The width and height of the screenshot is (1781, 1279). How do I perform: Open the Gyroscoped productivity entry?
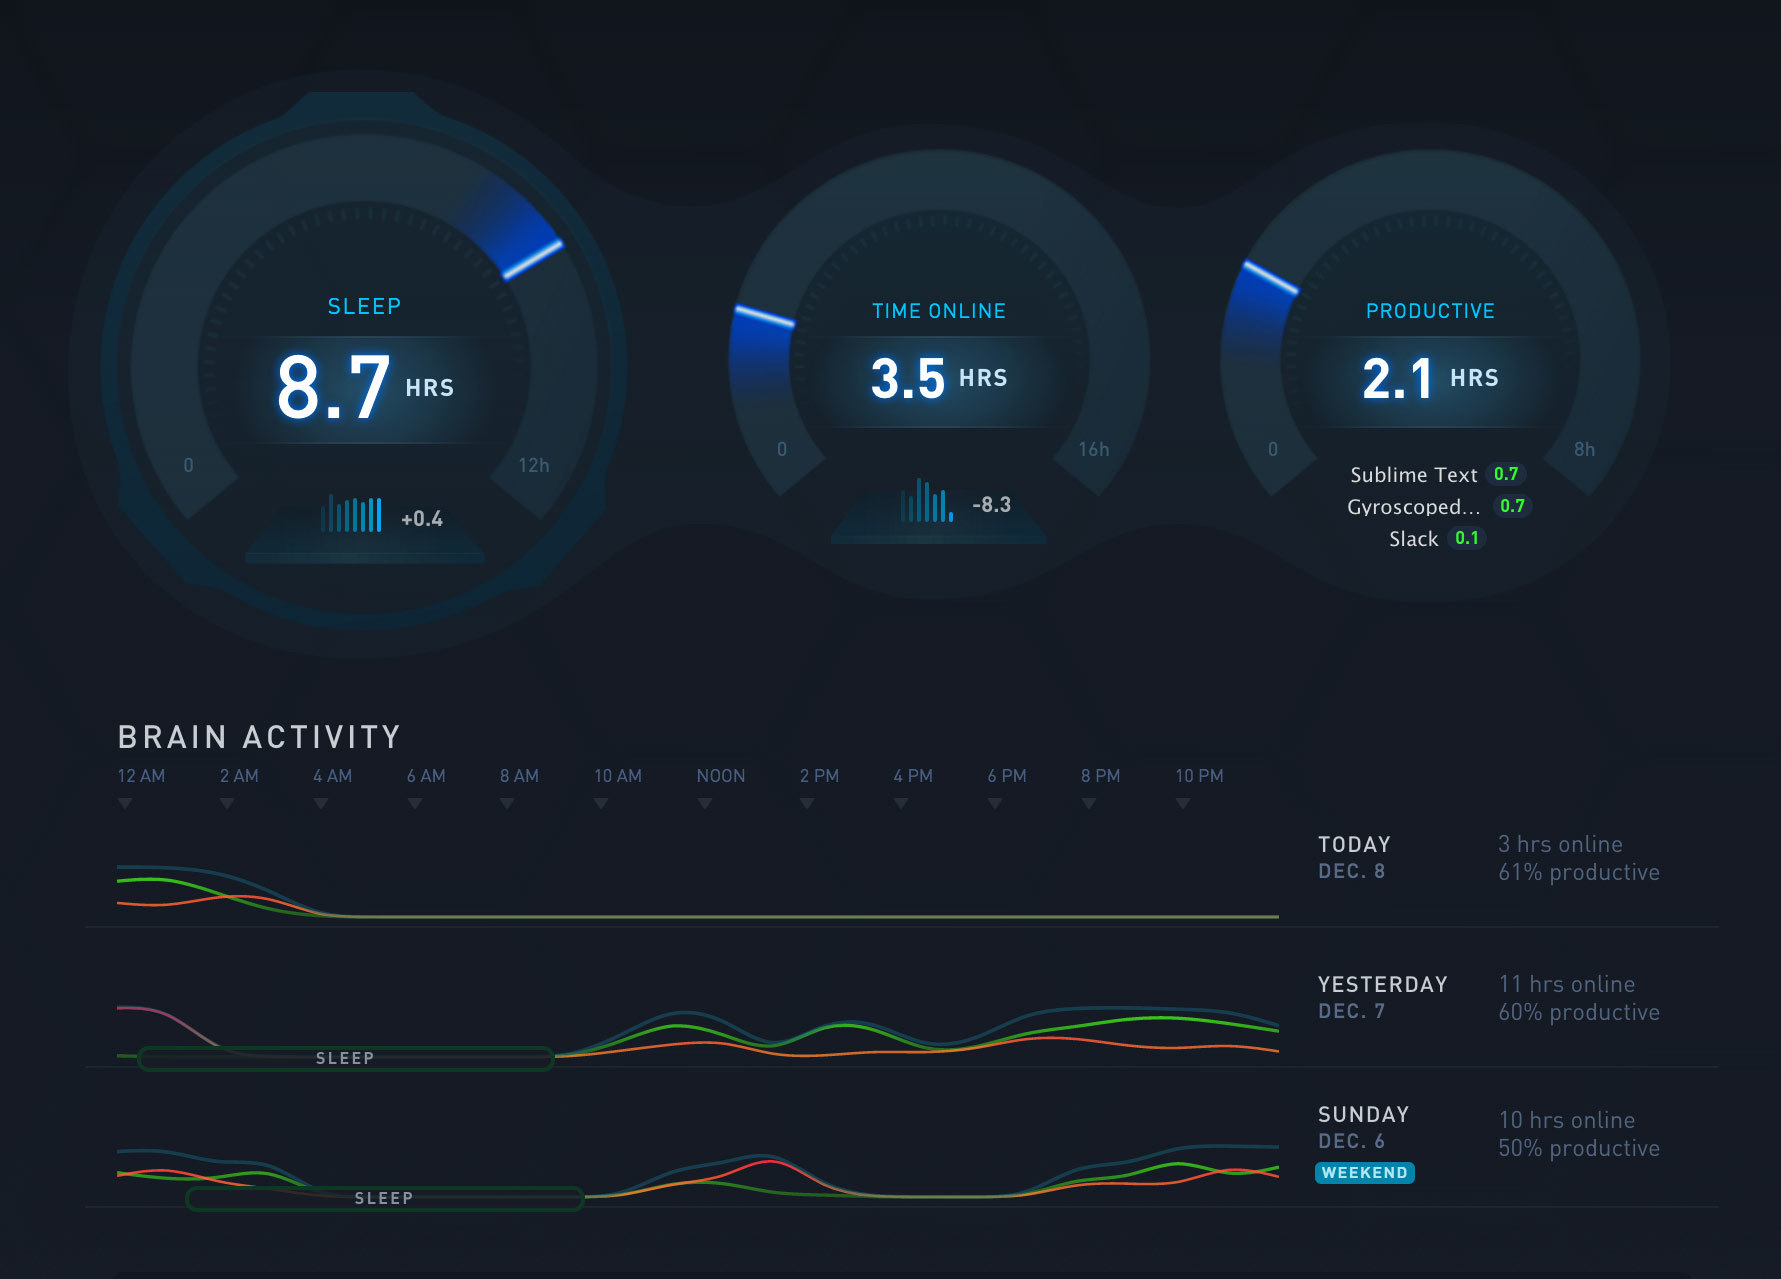1438,506
